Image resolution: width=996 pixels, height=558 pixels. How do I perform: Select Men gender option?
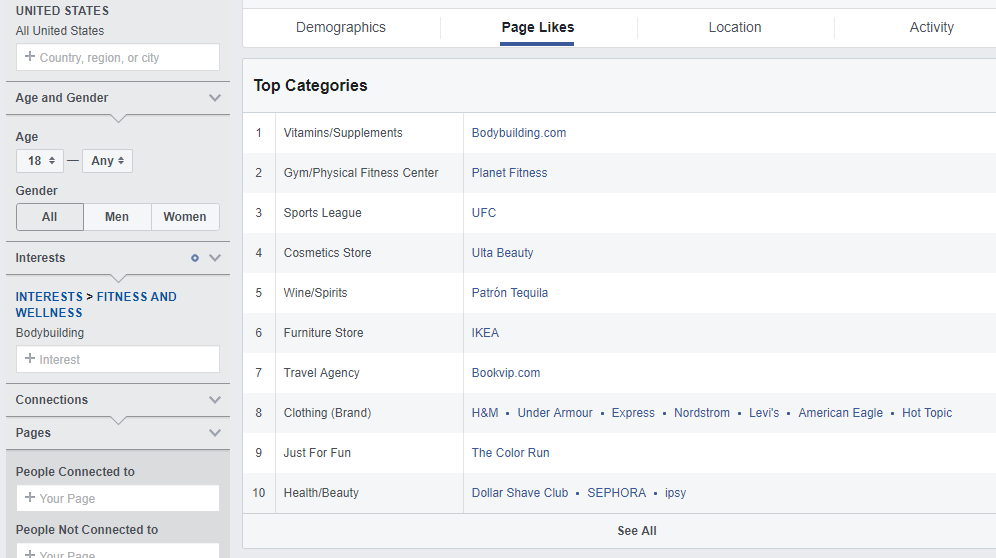click(117, 217)
